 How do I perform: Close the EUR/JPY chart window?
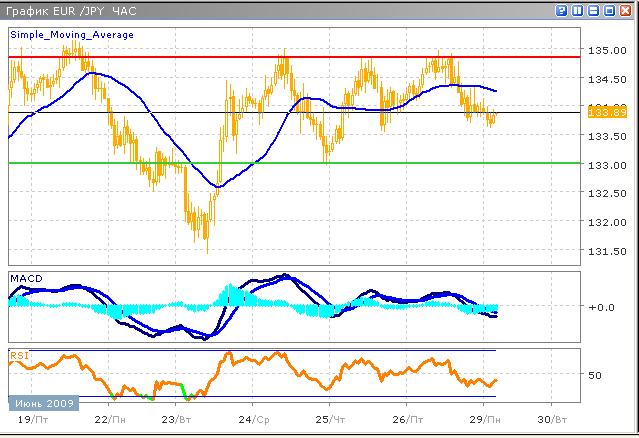(x=625, y=10)
